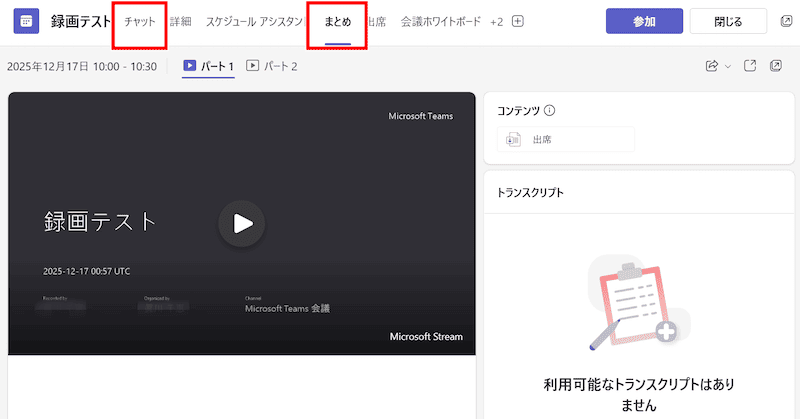Expand the share options chevron
Viewport: 800px width, 419px height.
click(x=728, y=67)
